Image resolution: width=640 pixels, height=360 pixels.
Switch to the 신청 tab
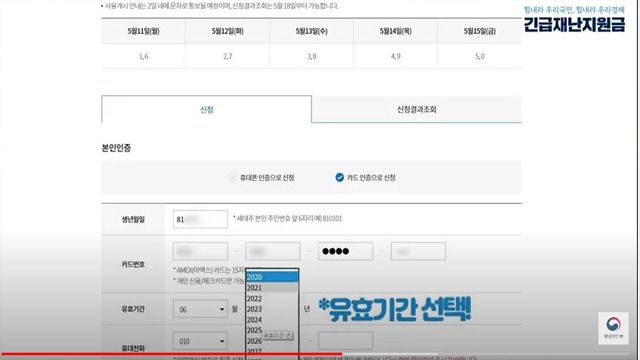click(x=207, y=109)
